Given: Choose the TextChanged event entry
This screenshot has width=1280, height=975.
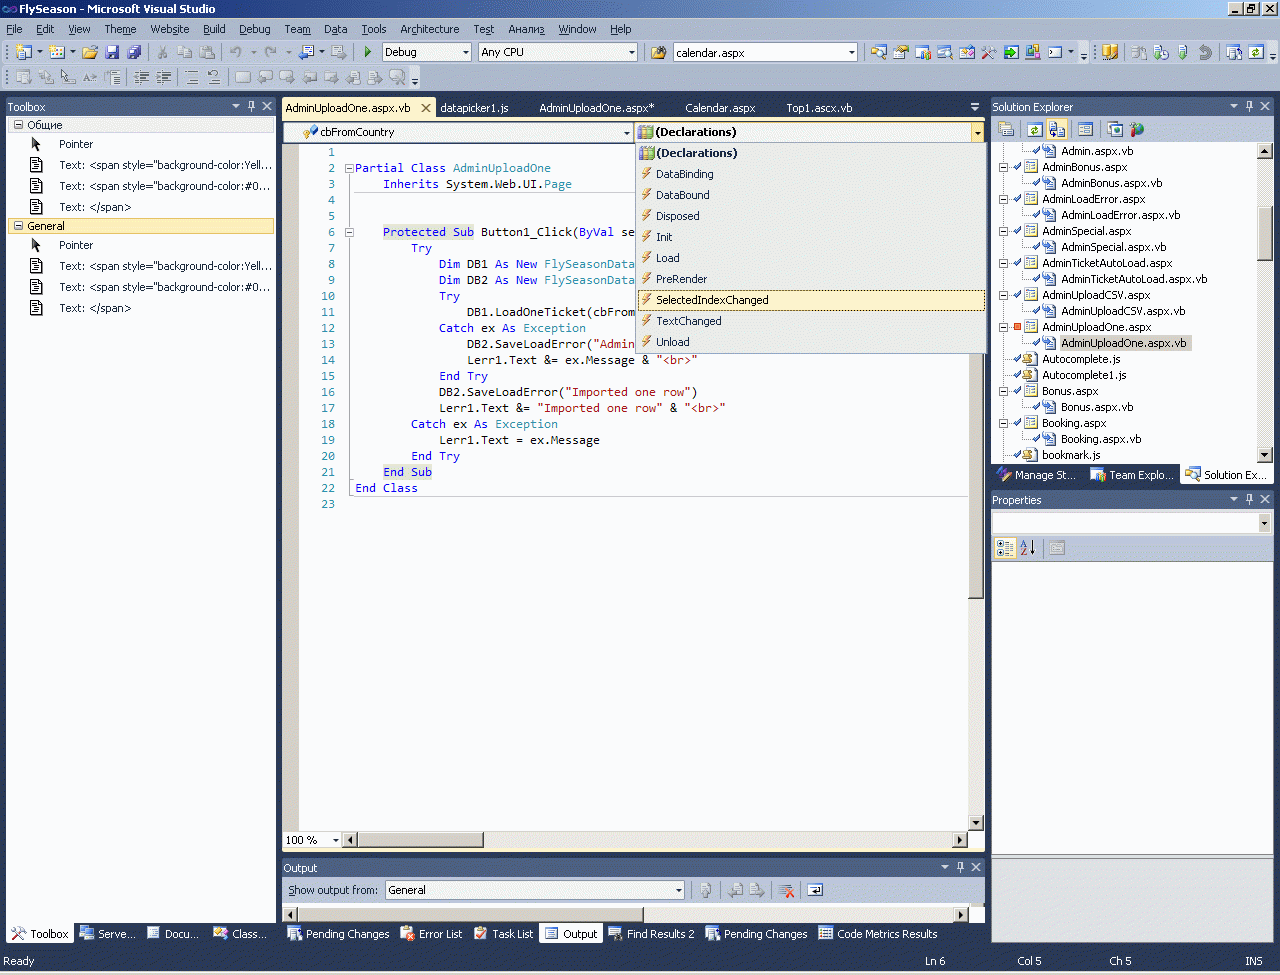Looking at the screenshot, I should coord(688,321).
